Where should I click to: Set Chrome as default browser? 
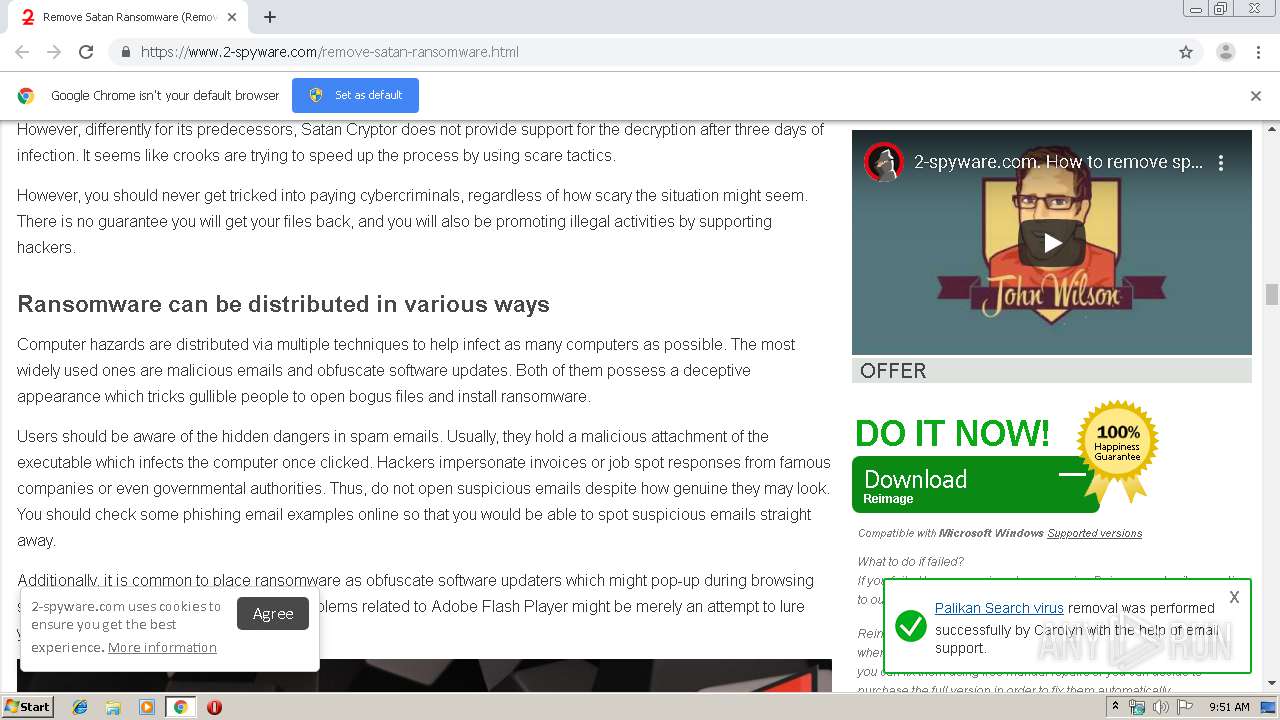point(355,95)
